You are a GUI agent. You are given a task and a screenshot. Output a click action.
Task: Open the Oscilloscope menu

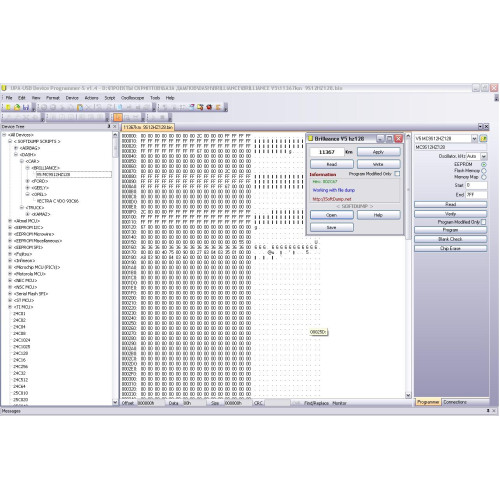tap(132, 98)
